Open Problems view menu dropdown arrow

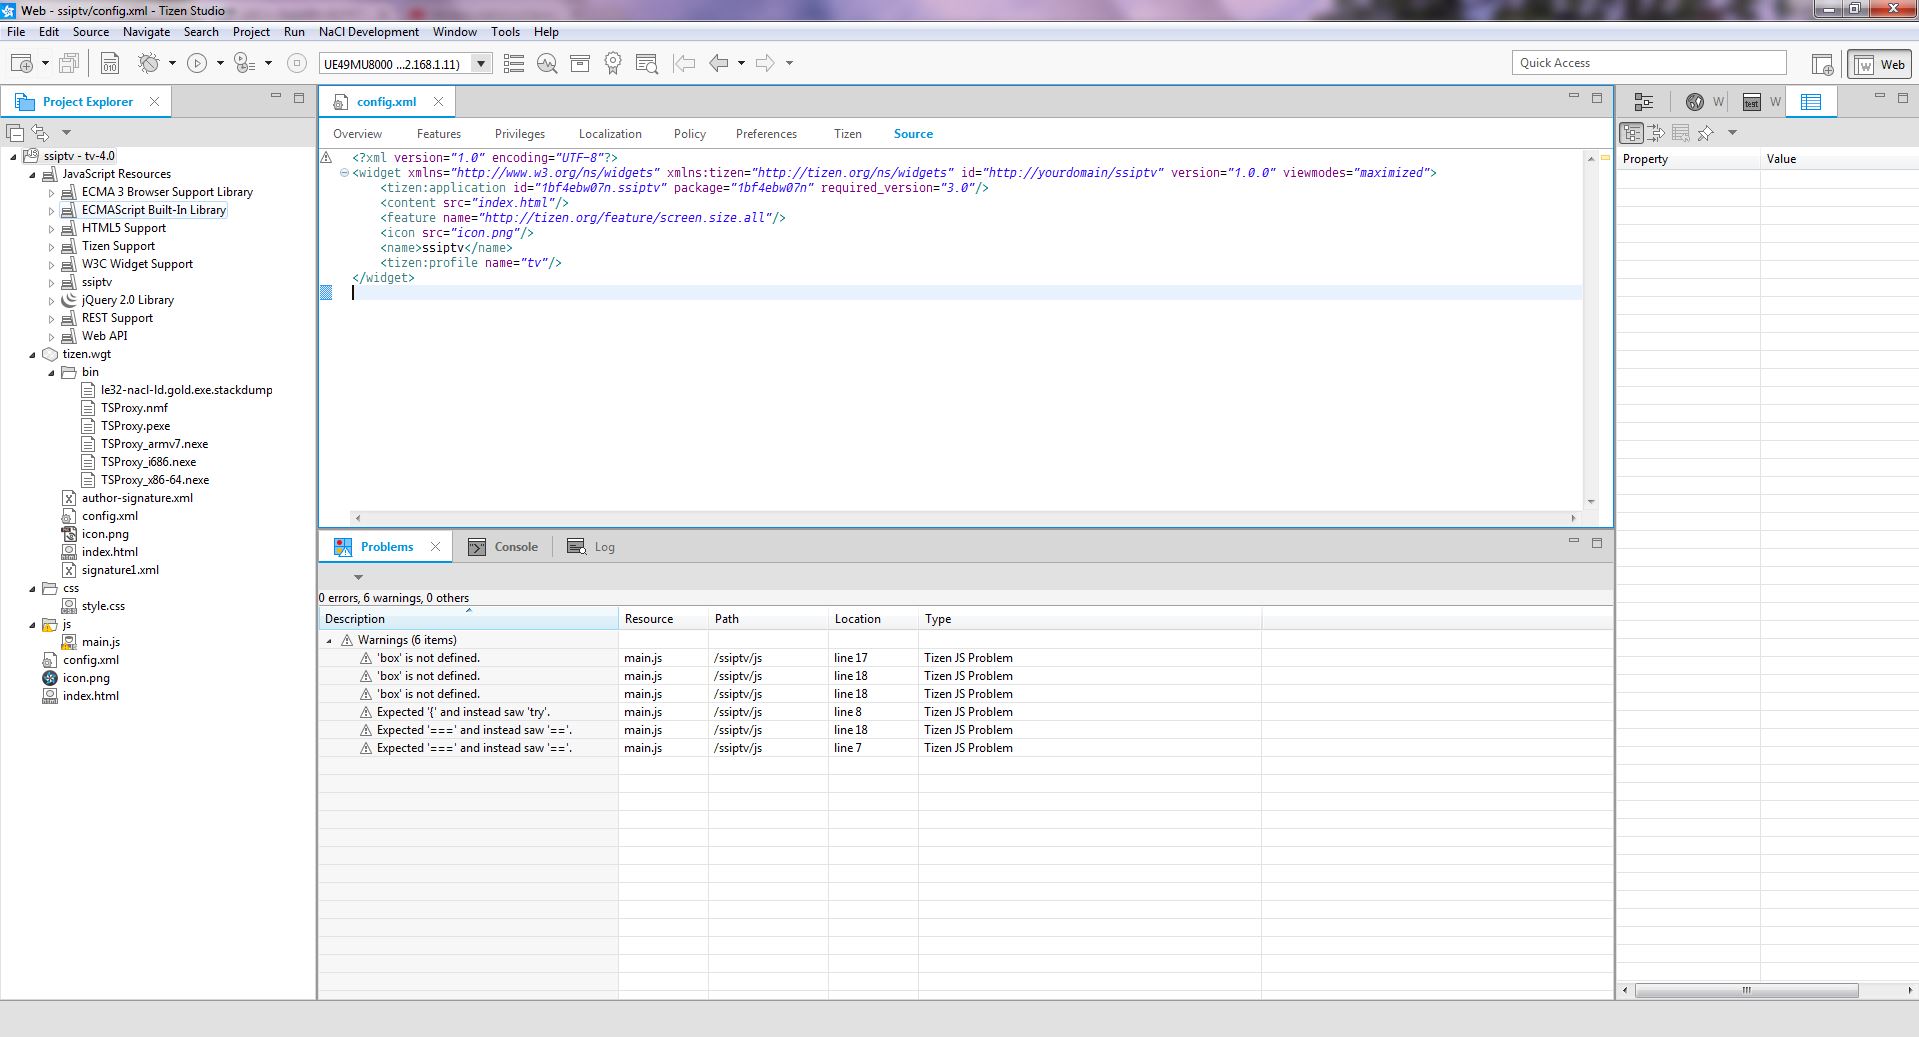[358, 577]
